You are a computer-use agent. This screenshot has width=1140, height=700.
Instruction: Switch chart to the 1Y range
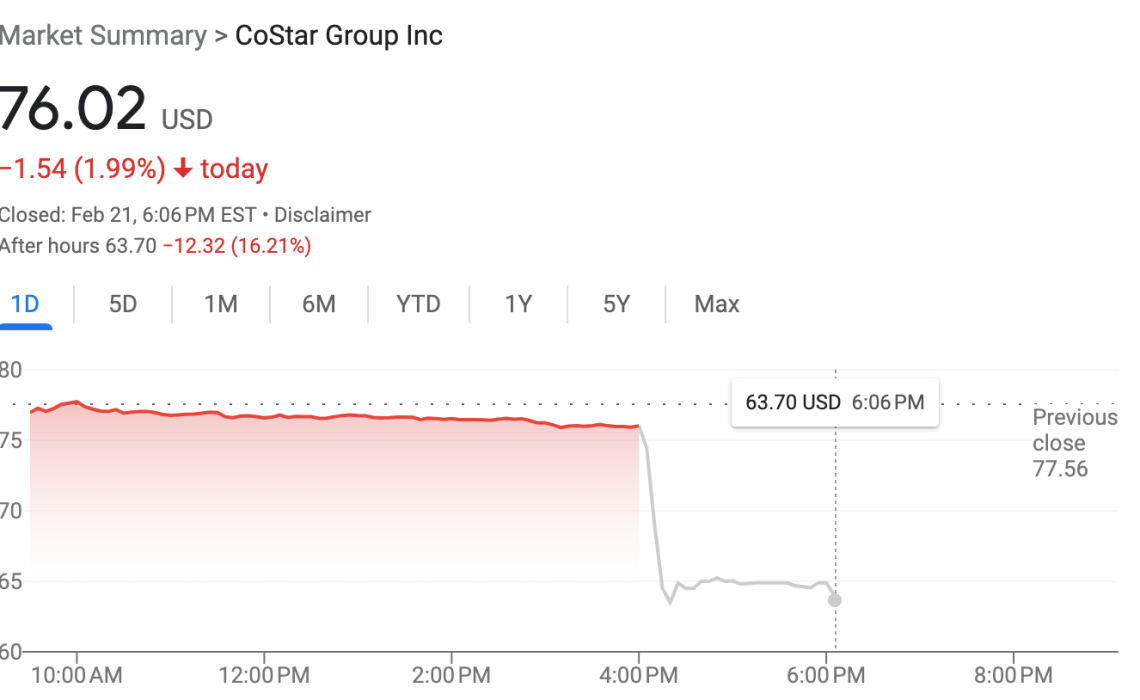pos(517,304)
